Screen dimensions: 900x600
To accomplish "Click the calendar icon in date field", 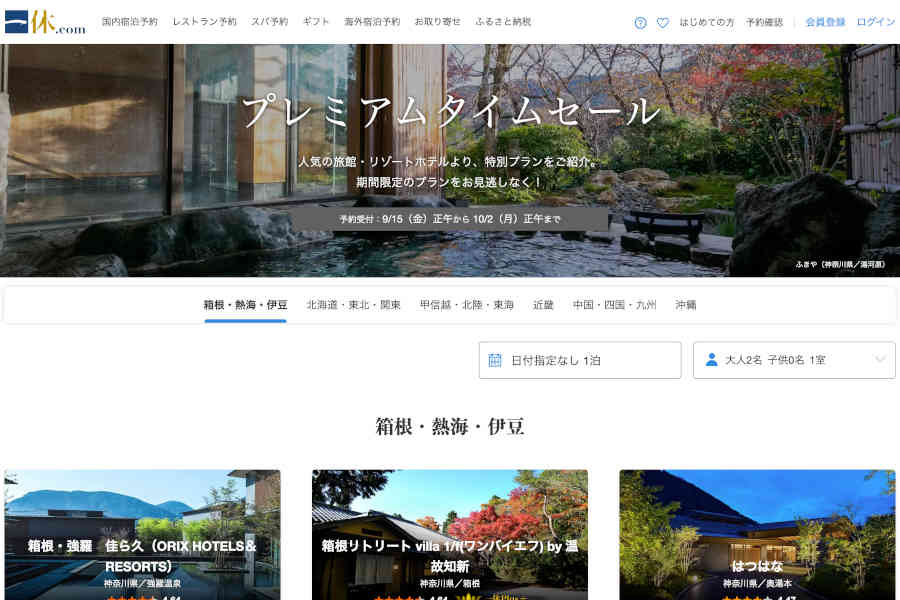I will 495,360.
